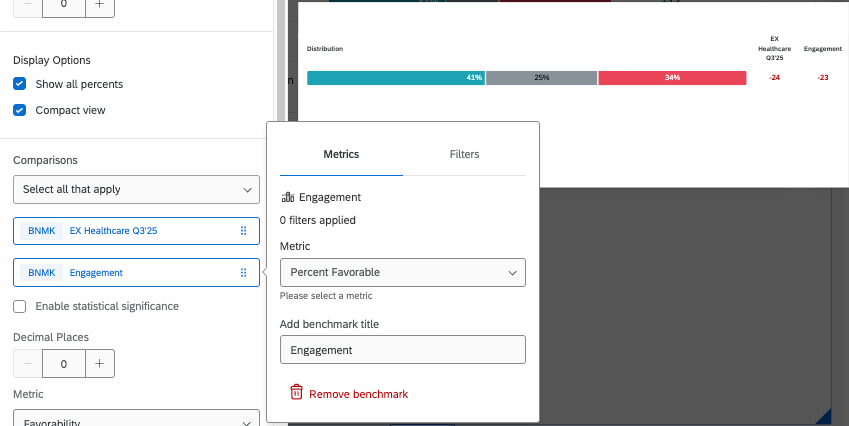Open the EX Healthcare Q3'25 benchmark item

136,231
